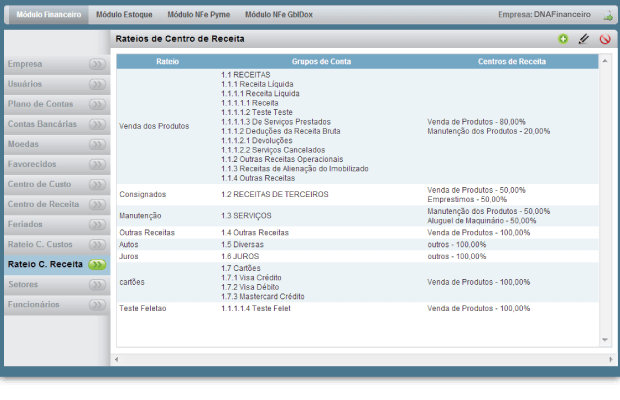The image size is (620, 400).
Task: Click the green add new rateio icon
Action: [x=563, y=39]
